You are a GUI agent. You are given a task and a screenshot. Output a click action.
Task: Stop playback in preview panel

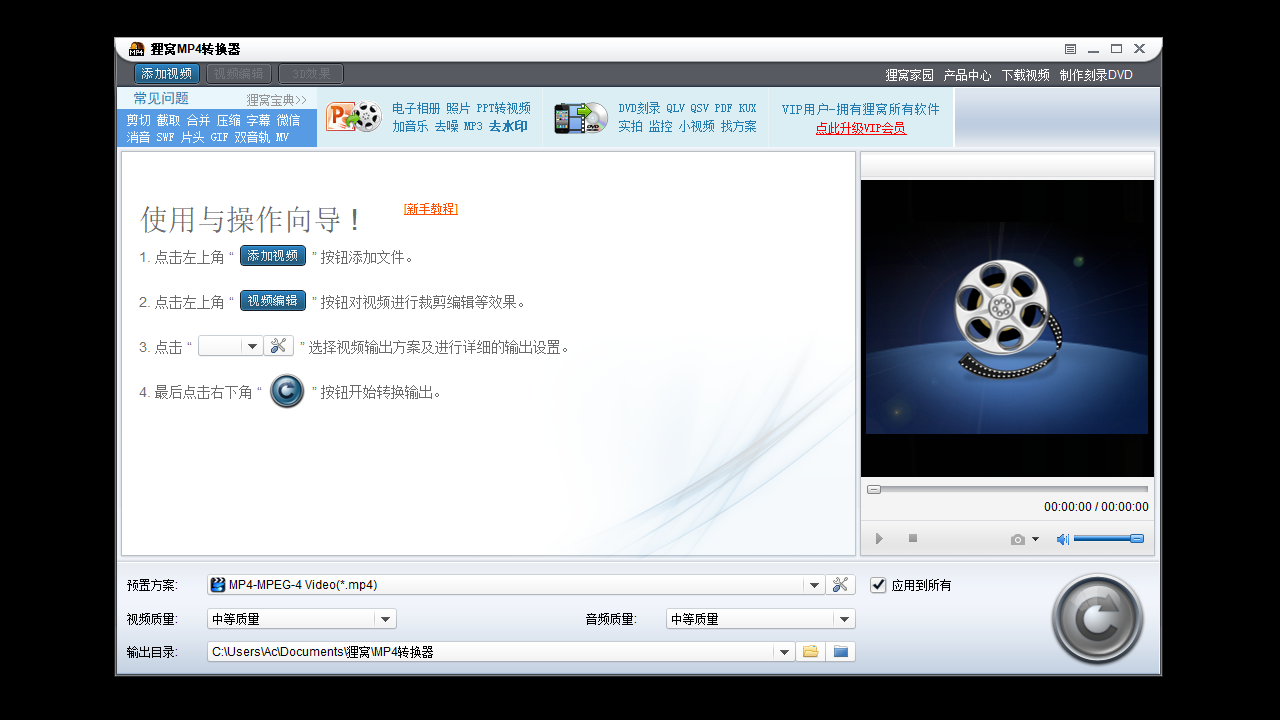(913, 539)
